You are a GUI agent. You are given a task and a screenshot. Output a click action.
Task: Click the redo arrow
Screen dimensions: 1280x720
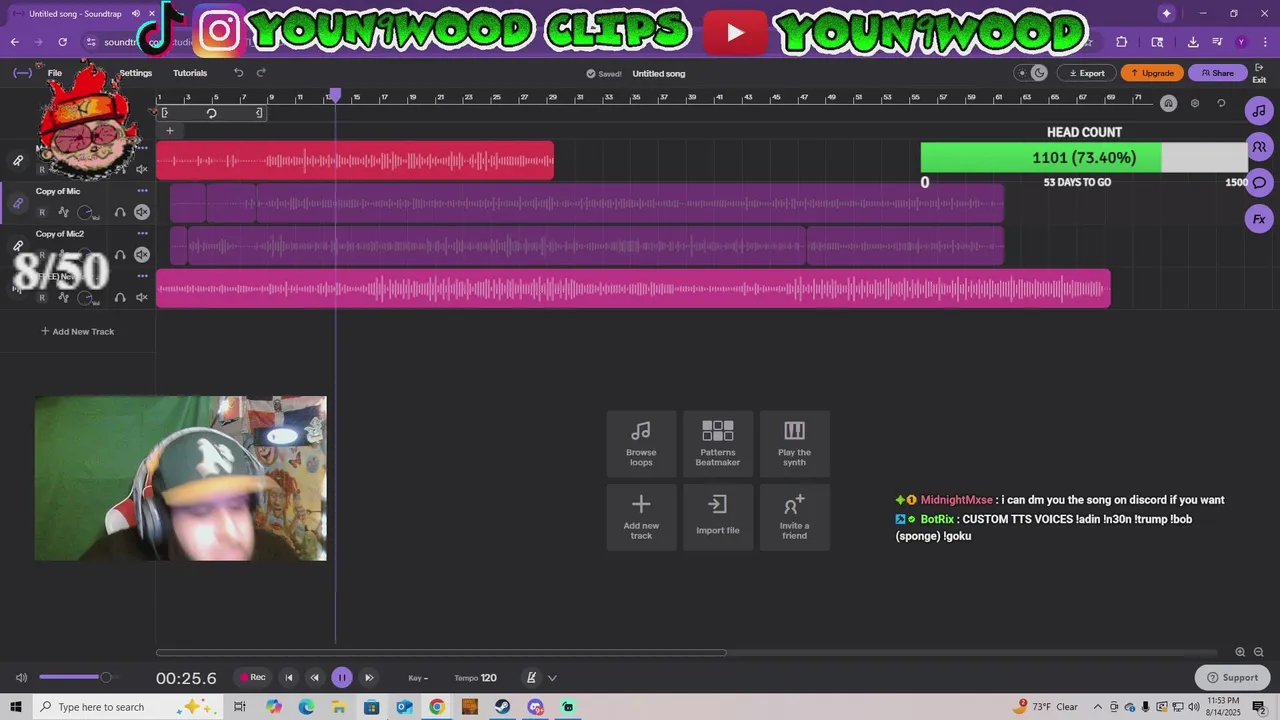pyautogui.click(x=261, y=73)
